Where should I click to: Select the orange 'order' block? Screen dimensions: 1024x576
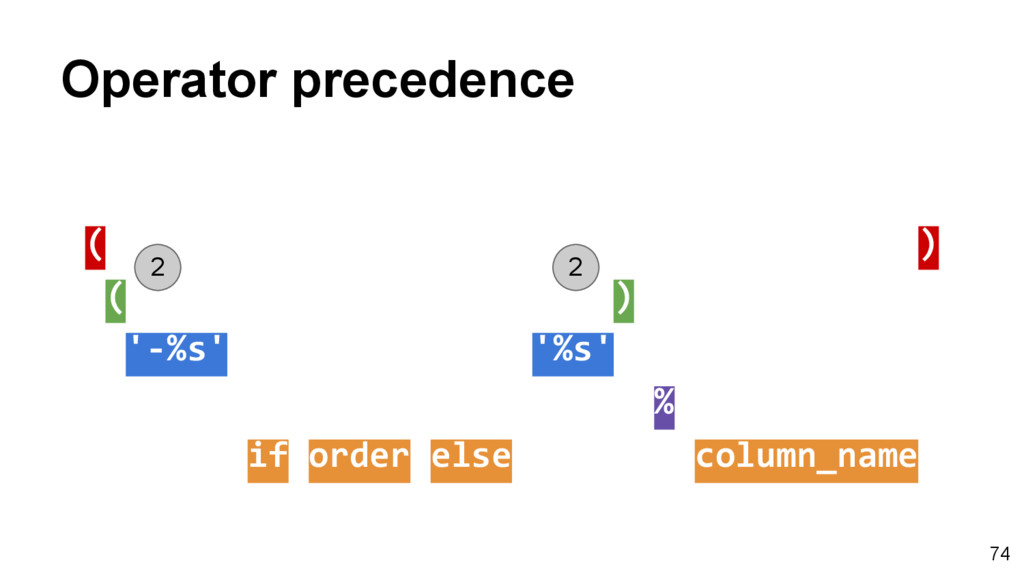[359, 461]
